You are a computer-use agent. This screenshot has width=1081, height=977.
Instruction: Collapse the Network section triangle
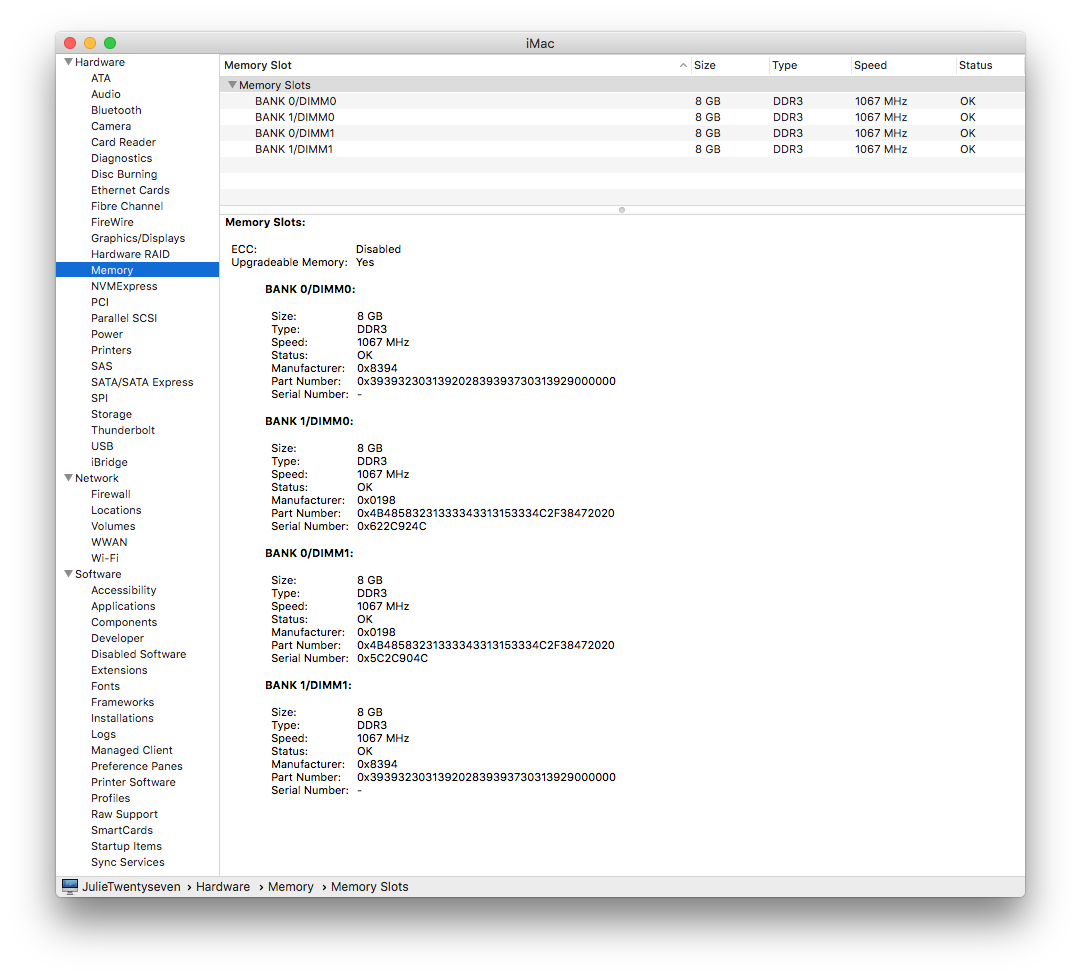pyautogui.click(x=68, y=478)
